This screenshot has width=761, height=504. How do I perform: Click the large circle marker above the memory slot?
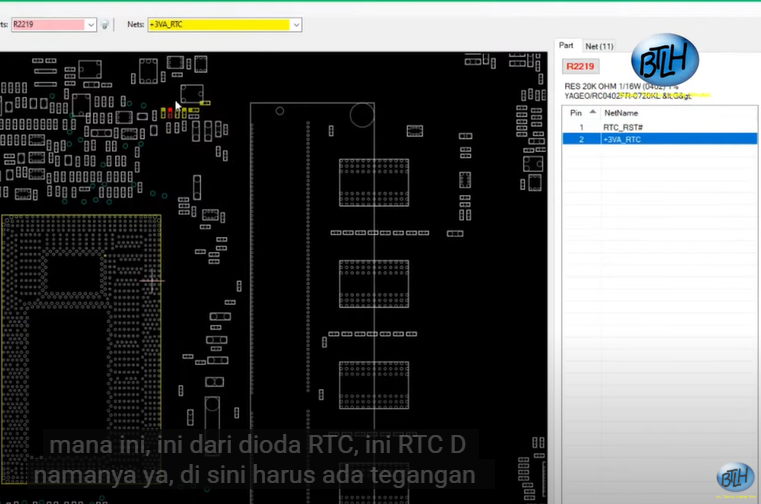361,114
